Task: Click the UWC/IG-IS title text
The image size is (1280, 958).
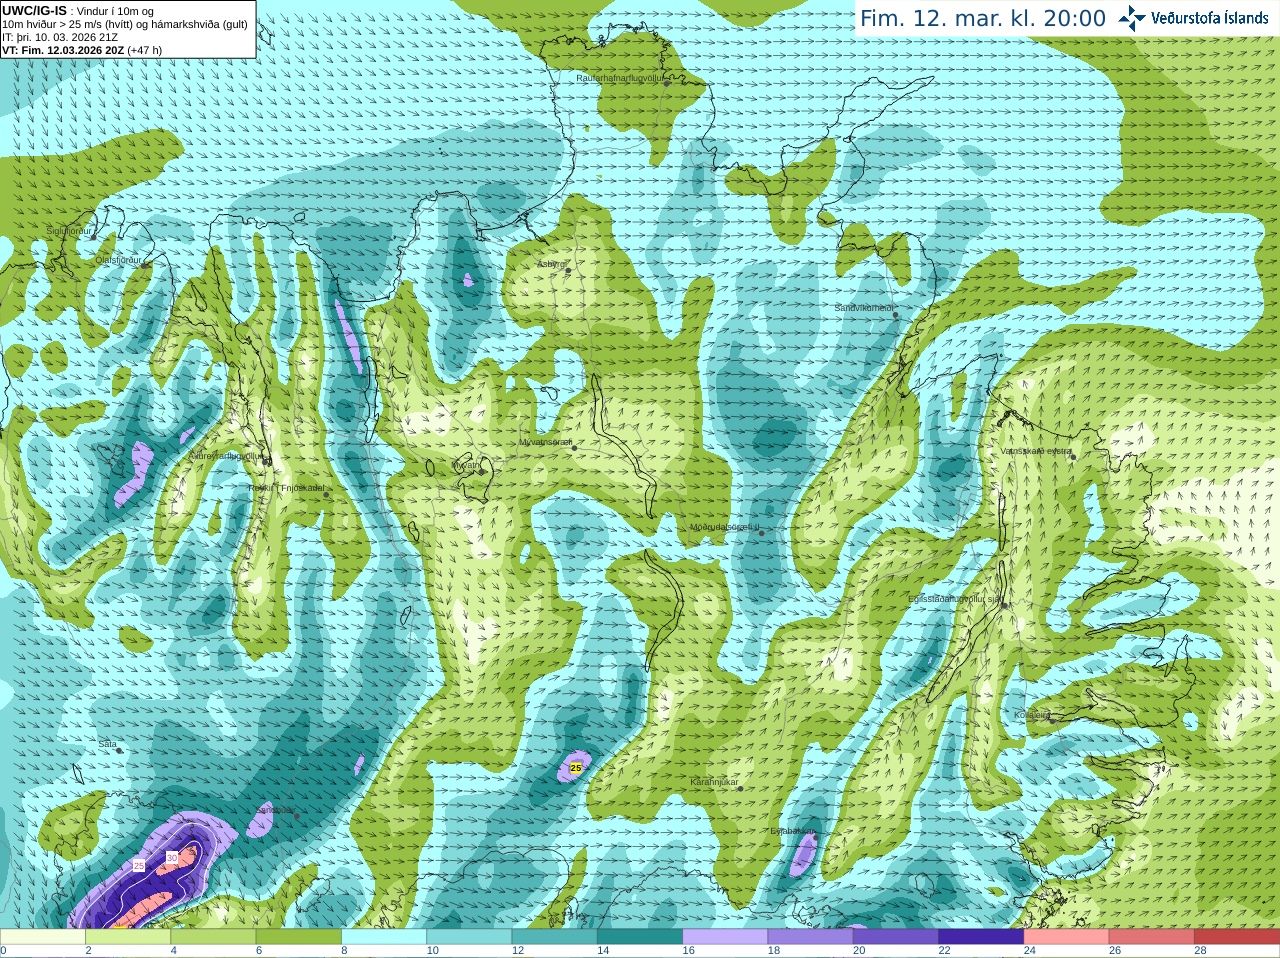Action: pyautogui.click(x=35, y=11)
